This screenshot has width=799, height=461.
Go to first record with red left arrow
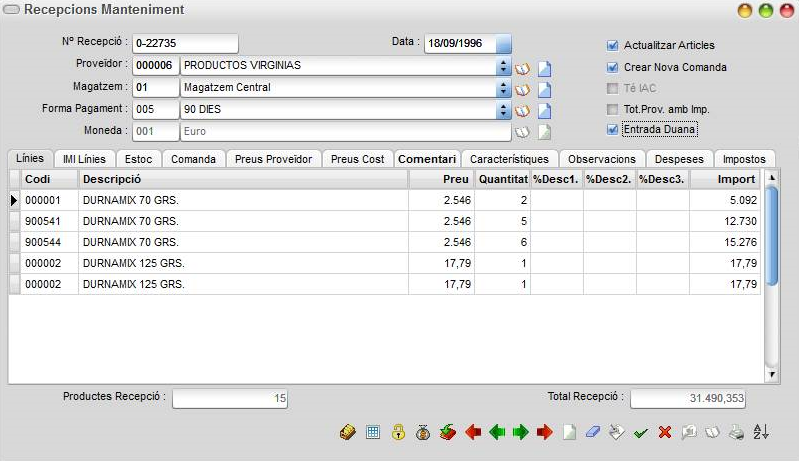(473, 432)
